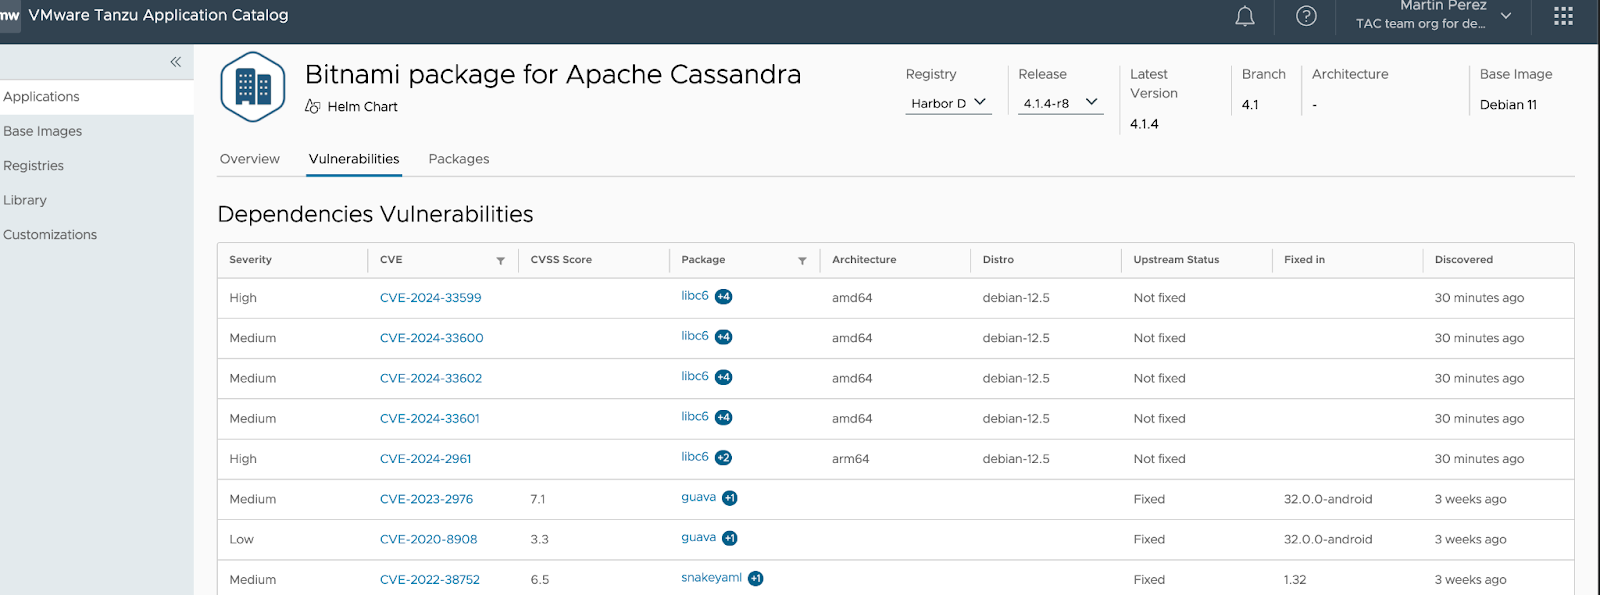The width and height of the screenshot is (1600, 595).
Task: Click CVSS score 6.5 cell
Action: [x=539, y=580]
